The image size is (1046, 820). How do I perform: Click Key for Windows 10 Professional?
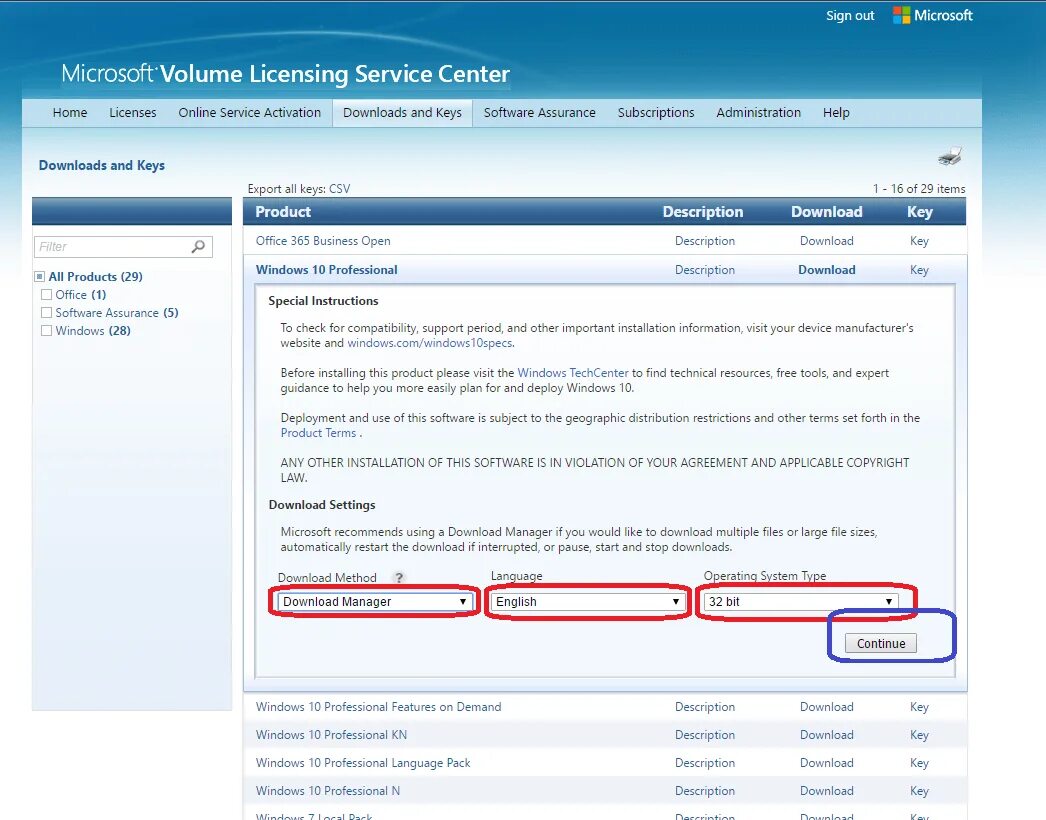(x=919, y=270)
